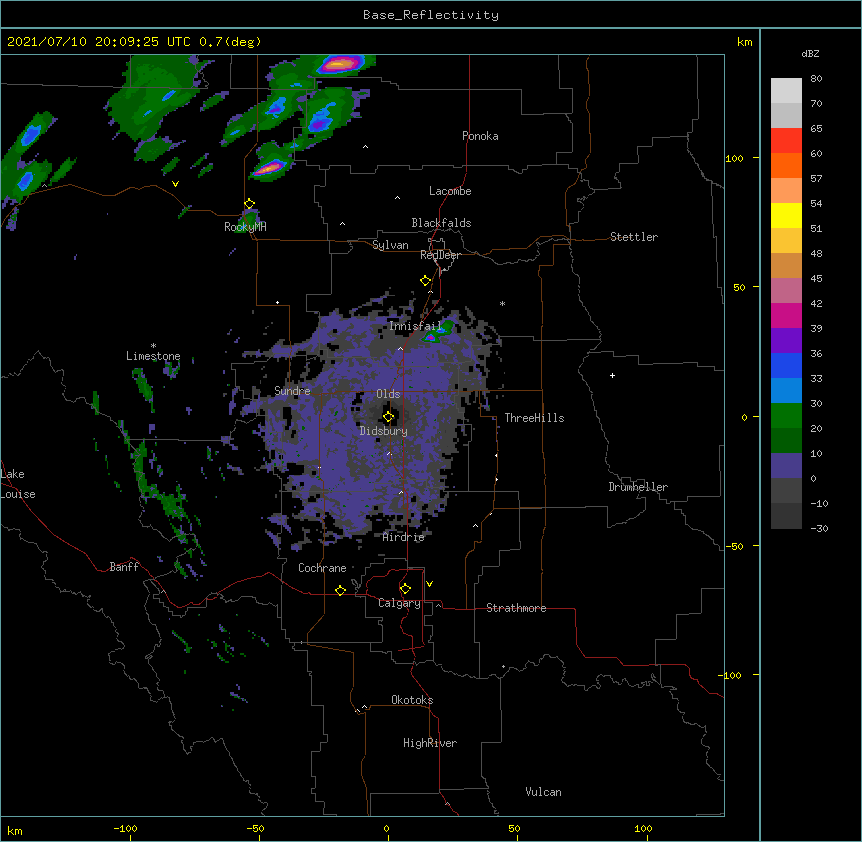
Task: Pick the blue swatch between 36 and 33 dBZ
Action: click(x=786, y=365)
